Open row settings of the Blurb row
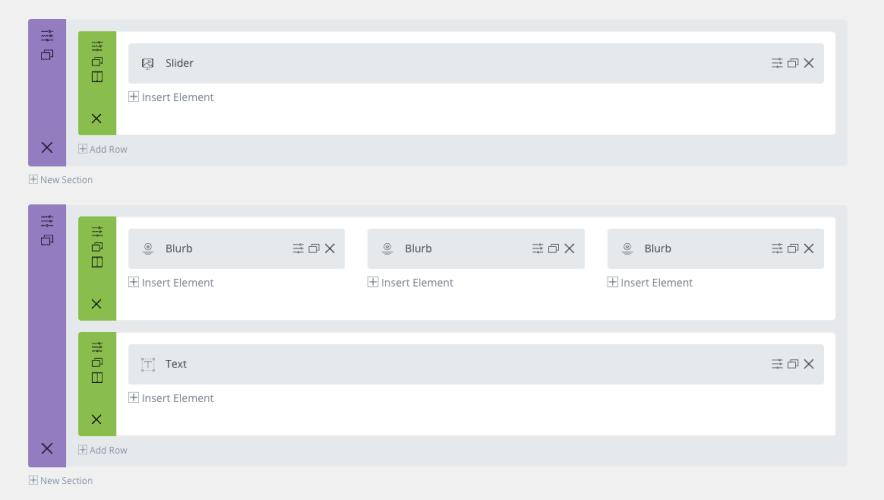This screenshot has width=884, height=500. click(97, 231)
